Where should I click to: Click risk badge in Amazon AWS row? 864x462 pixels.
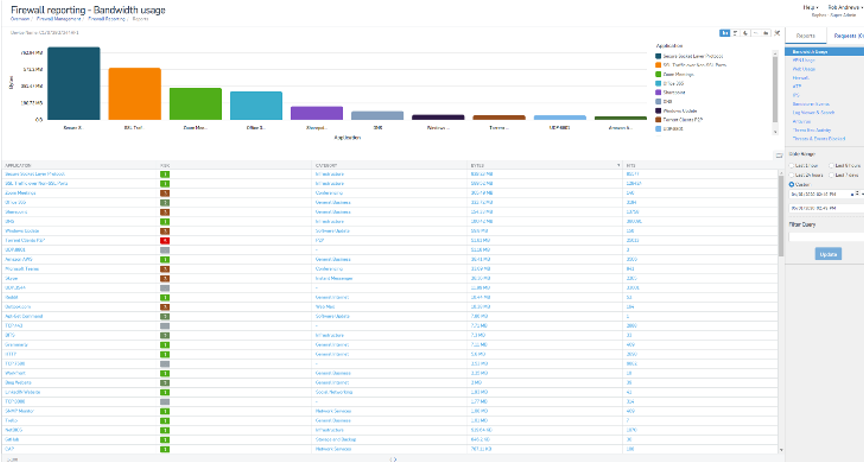(x=164, y=260)
